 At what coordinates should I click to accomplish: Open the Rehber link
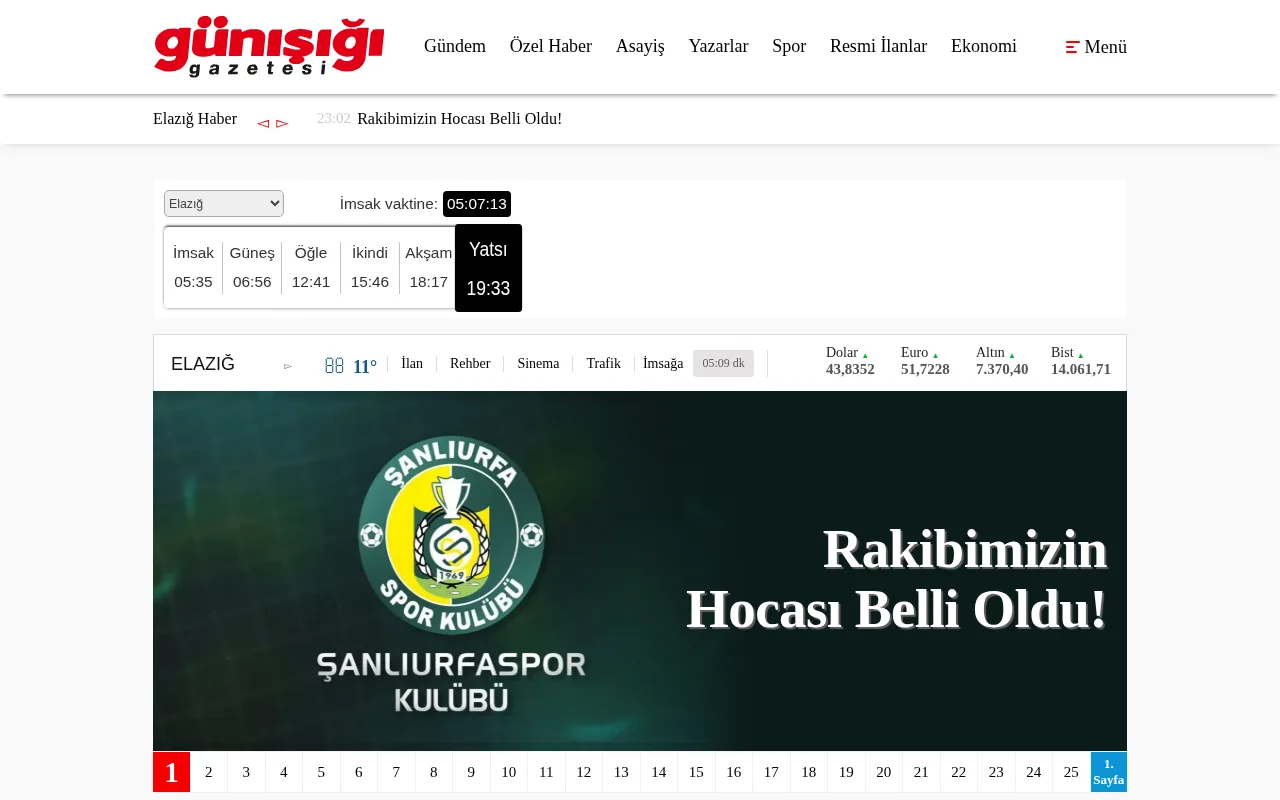470,363
